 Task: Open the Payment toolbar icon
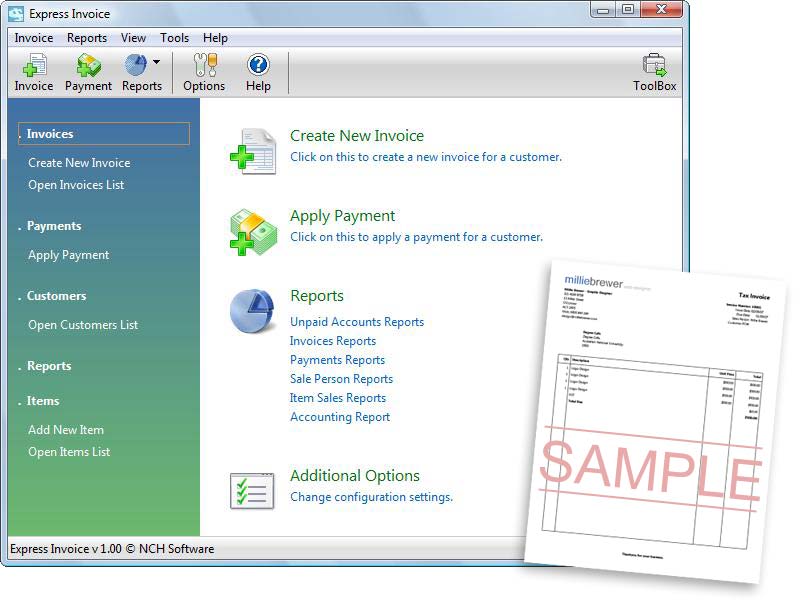pyautogui.click(x=88, y=66)
